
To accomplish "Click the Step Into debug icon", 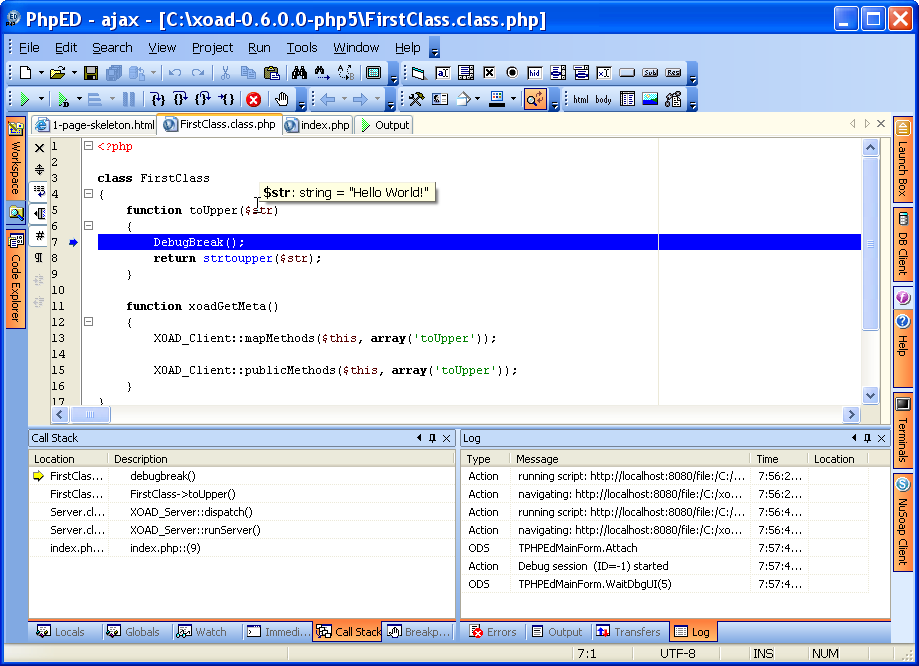I will click(157, 99).
